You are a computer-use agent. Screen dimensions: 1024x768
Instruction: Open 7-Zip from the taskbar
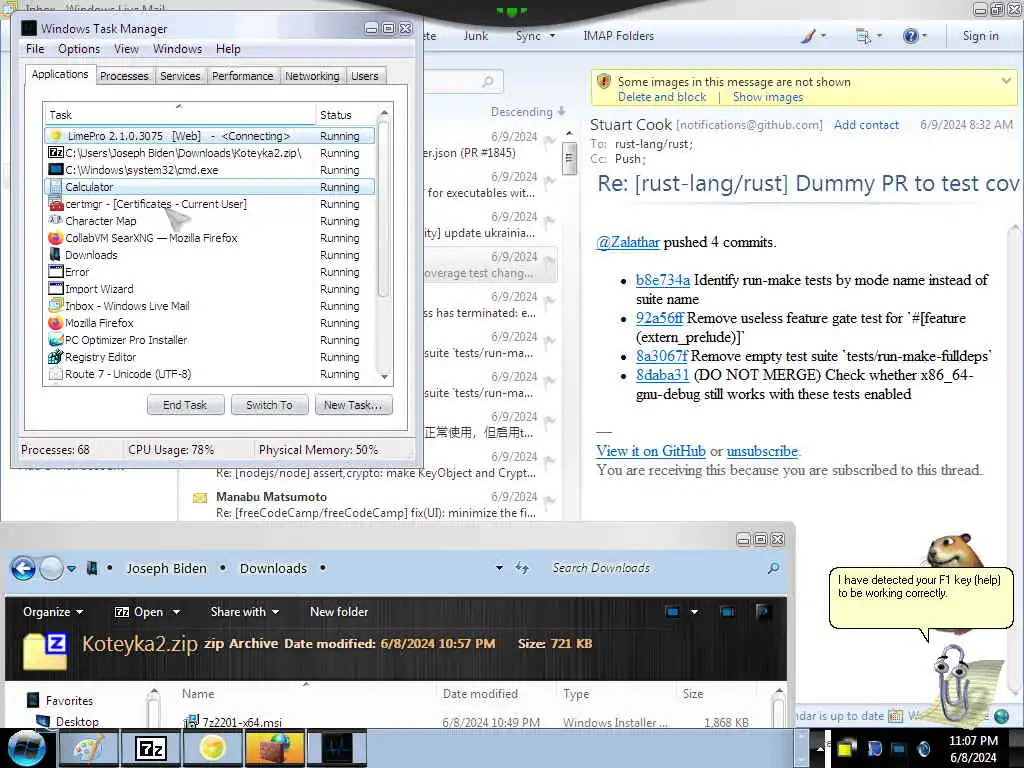coord(150,749)
